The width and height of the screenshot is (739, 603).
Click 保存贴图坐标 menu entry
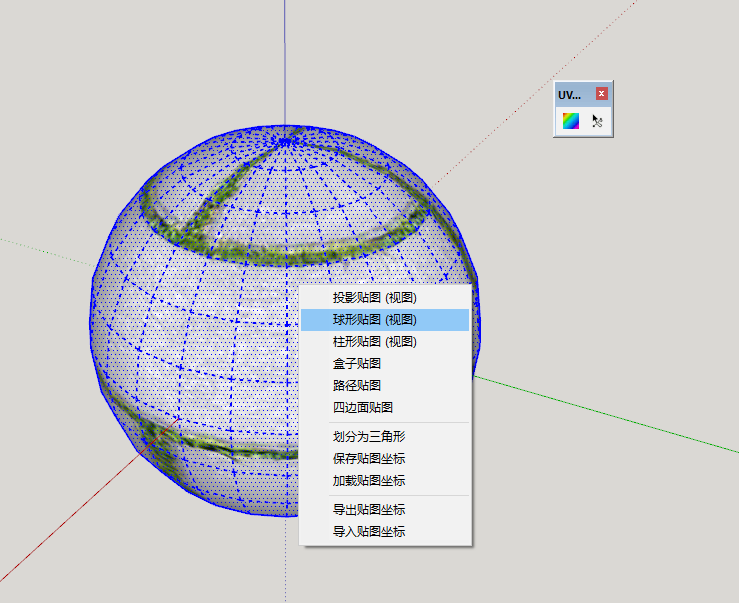385,458
